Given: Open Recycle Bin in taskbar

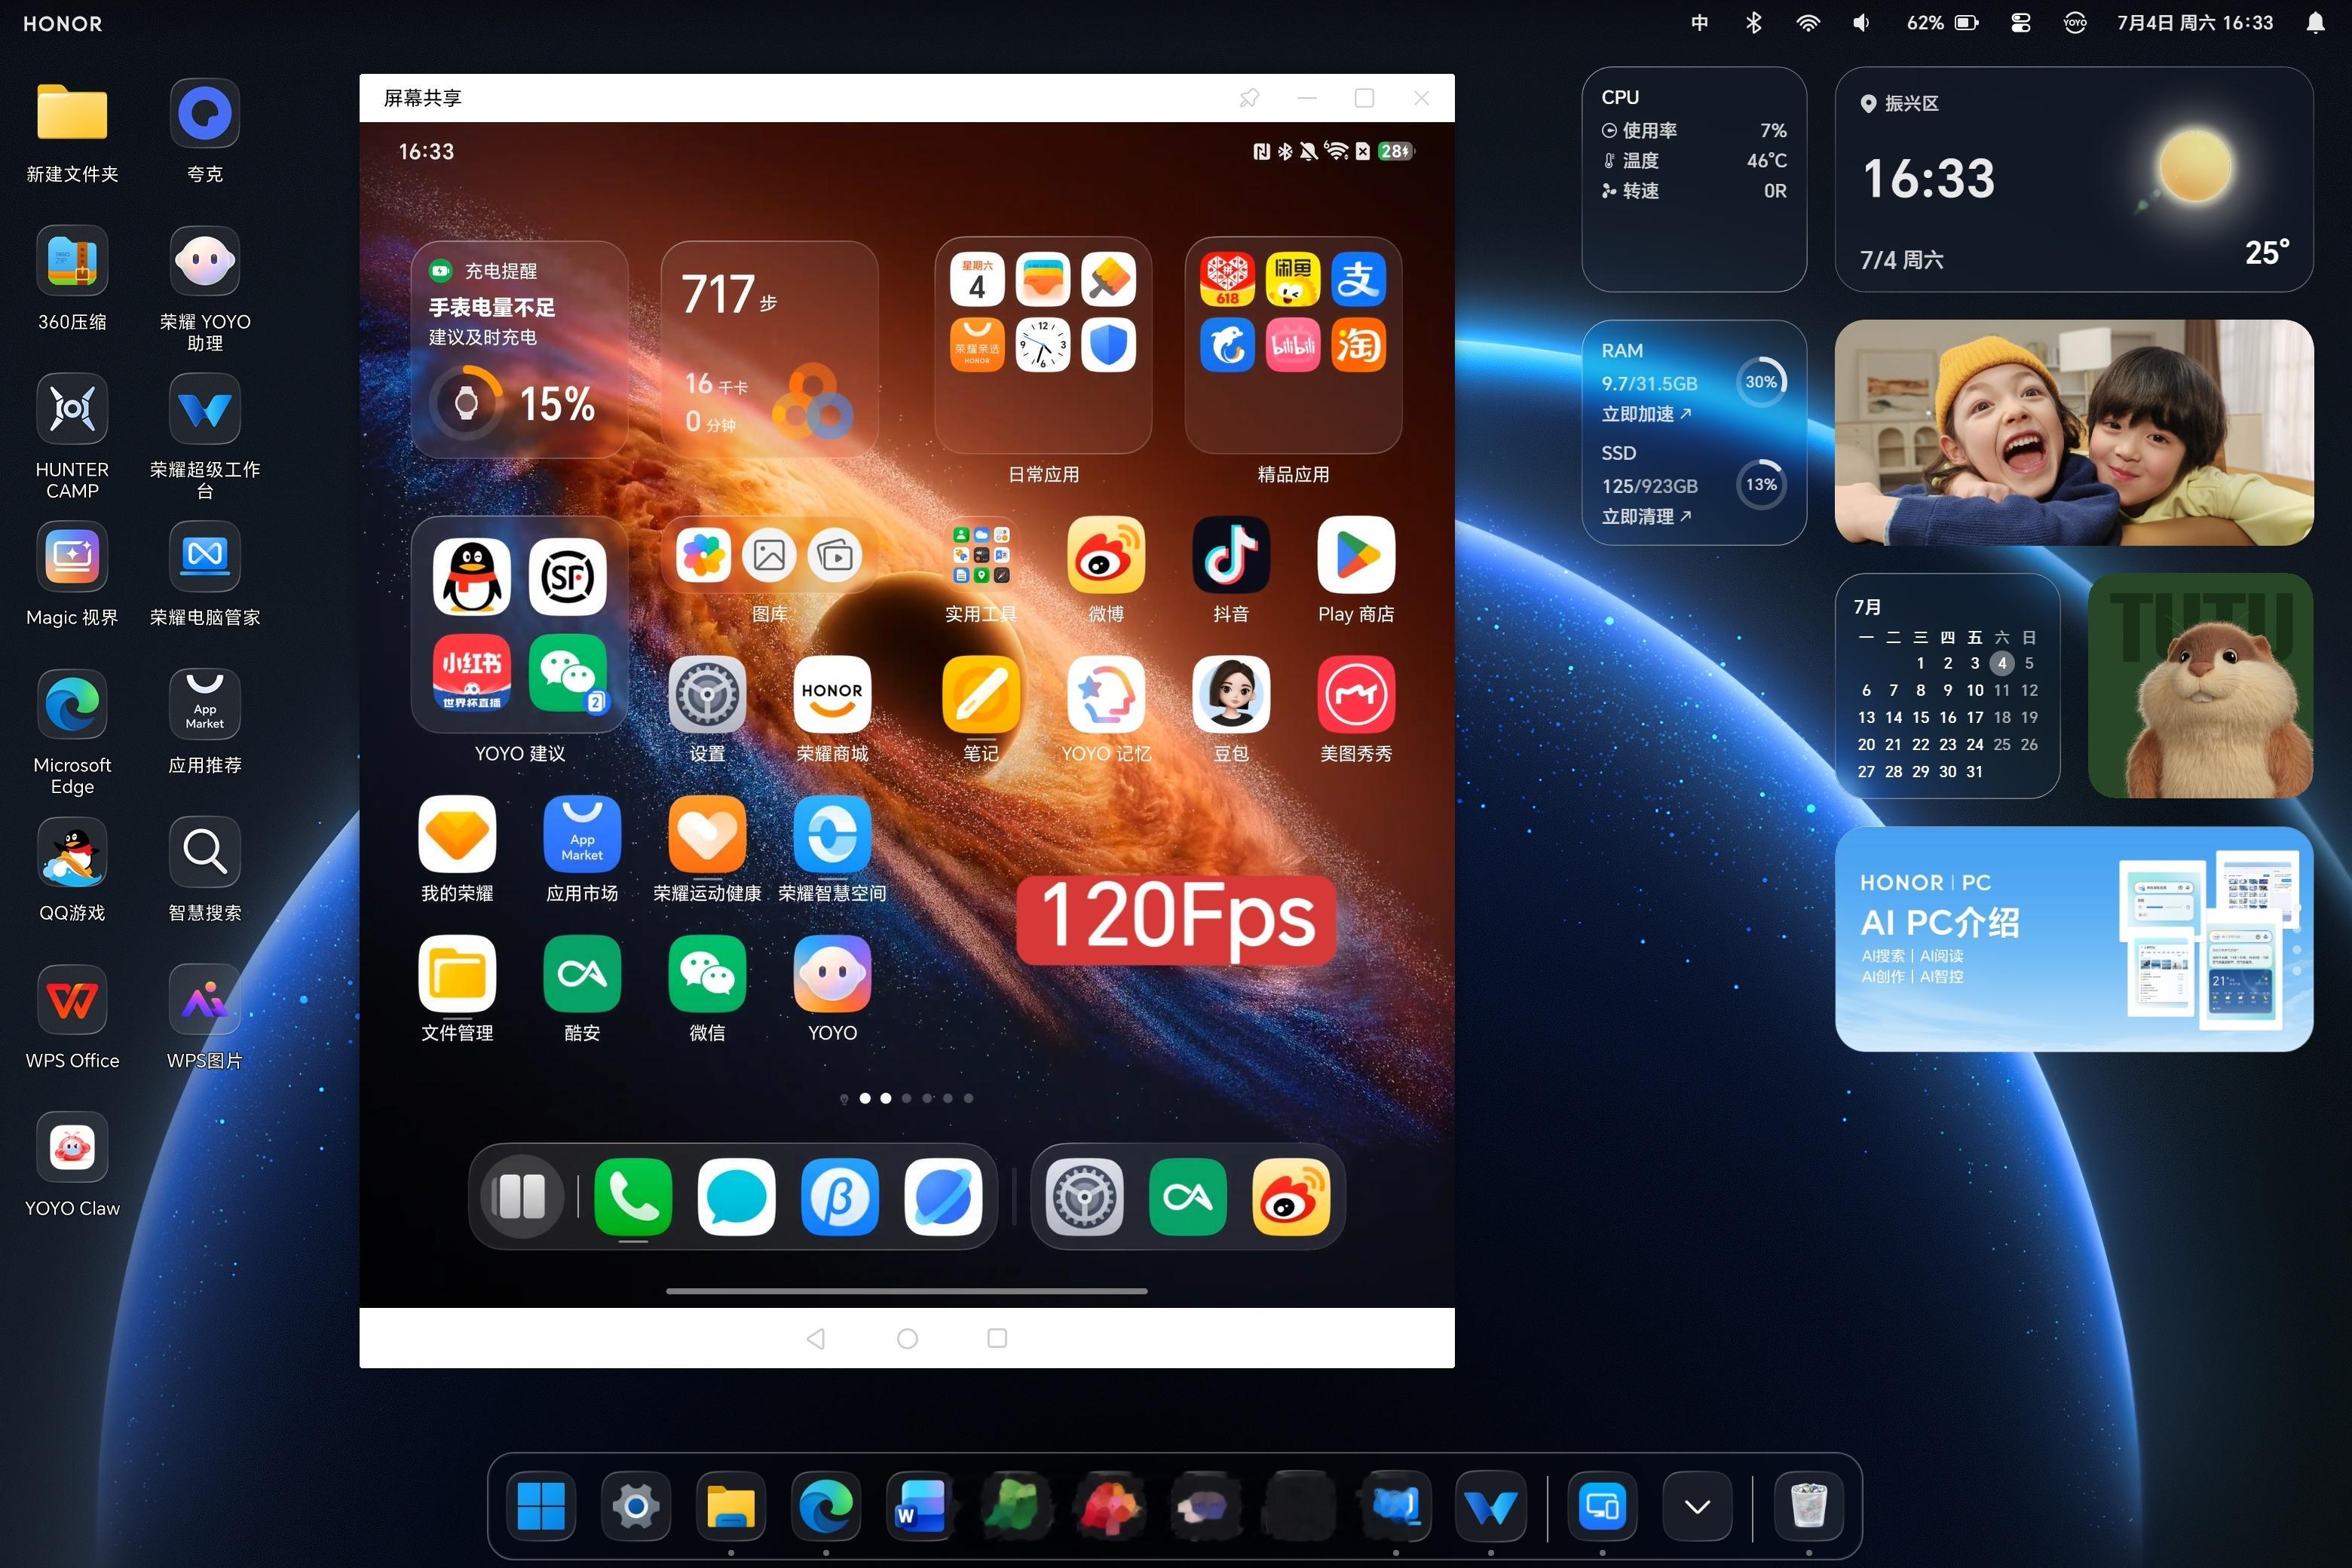Looking at the screenshot, I should pos(1808,1506).
